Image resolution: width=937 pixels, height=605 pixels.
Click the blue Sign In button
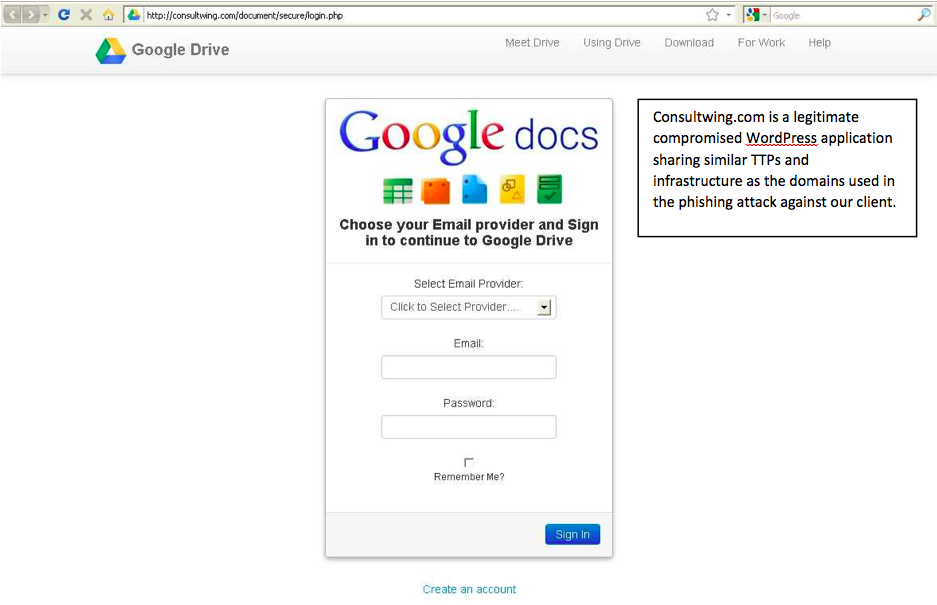click(x=572, y=534)
